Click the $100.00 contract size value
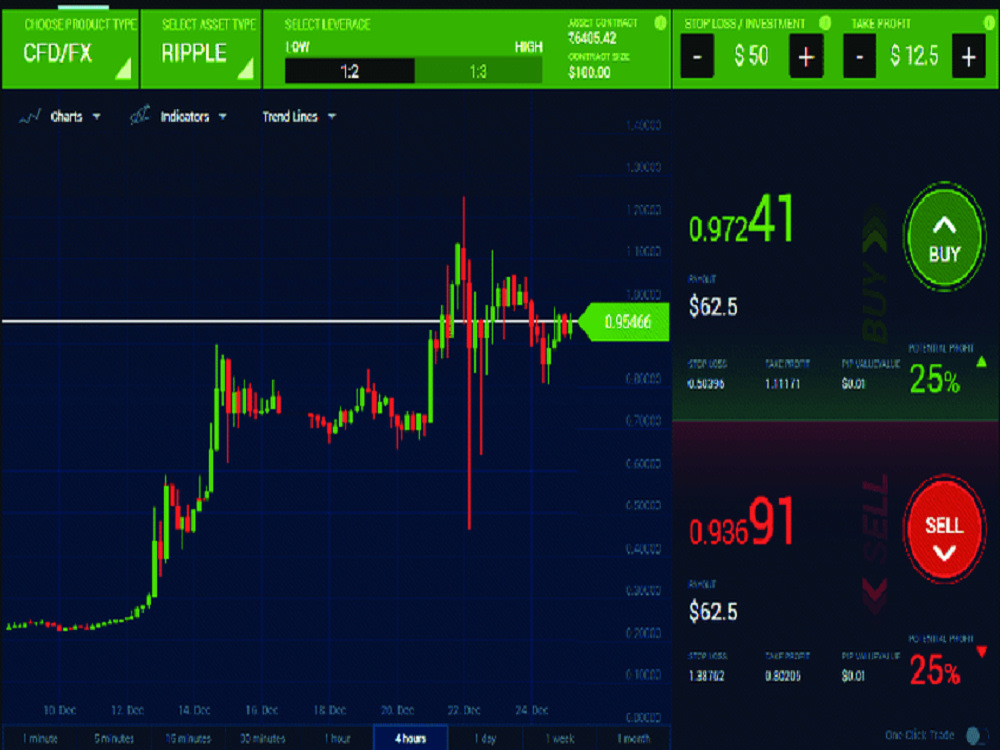Screen dimensions: 1000x750 tap(589, 73)
